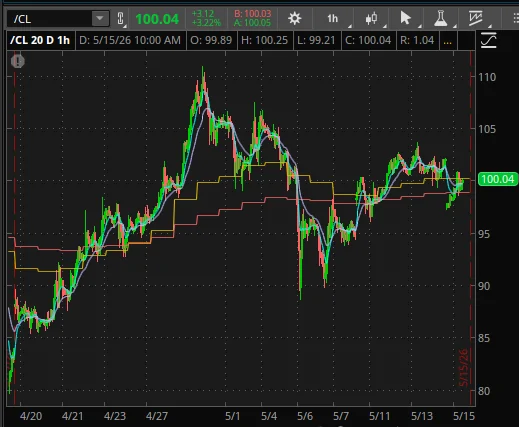Image resolution: width=519 pixels, height=427 pixels.
Task: Open the 1h timeframe dropdown
Action: click(332, 18)
